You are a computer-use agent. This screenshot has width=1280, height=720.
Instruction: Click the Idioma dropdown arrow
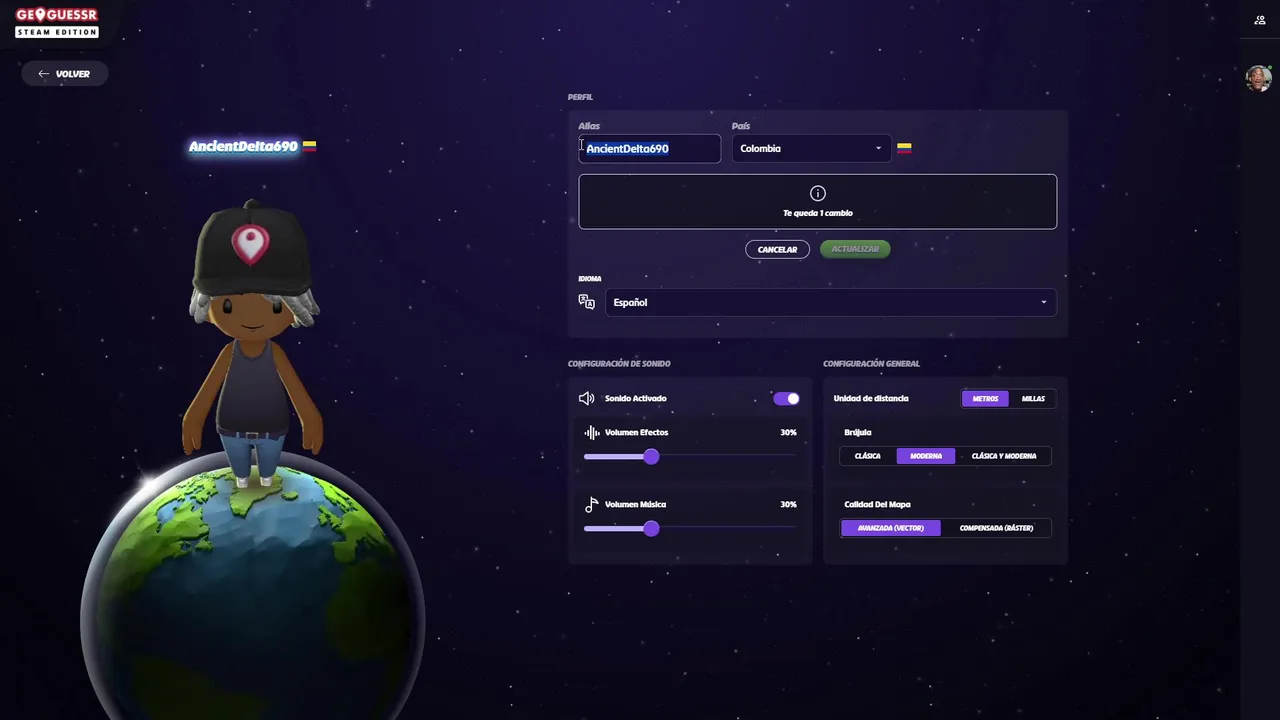click(1043, 303)
